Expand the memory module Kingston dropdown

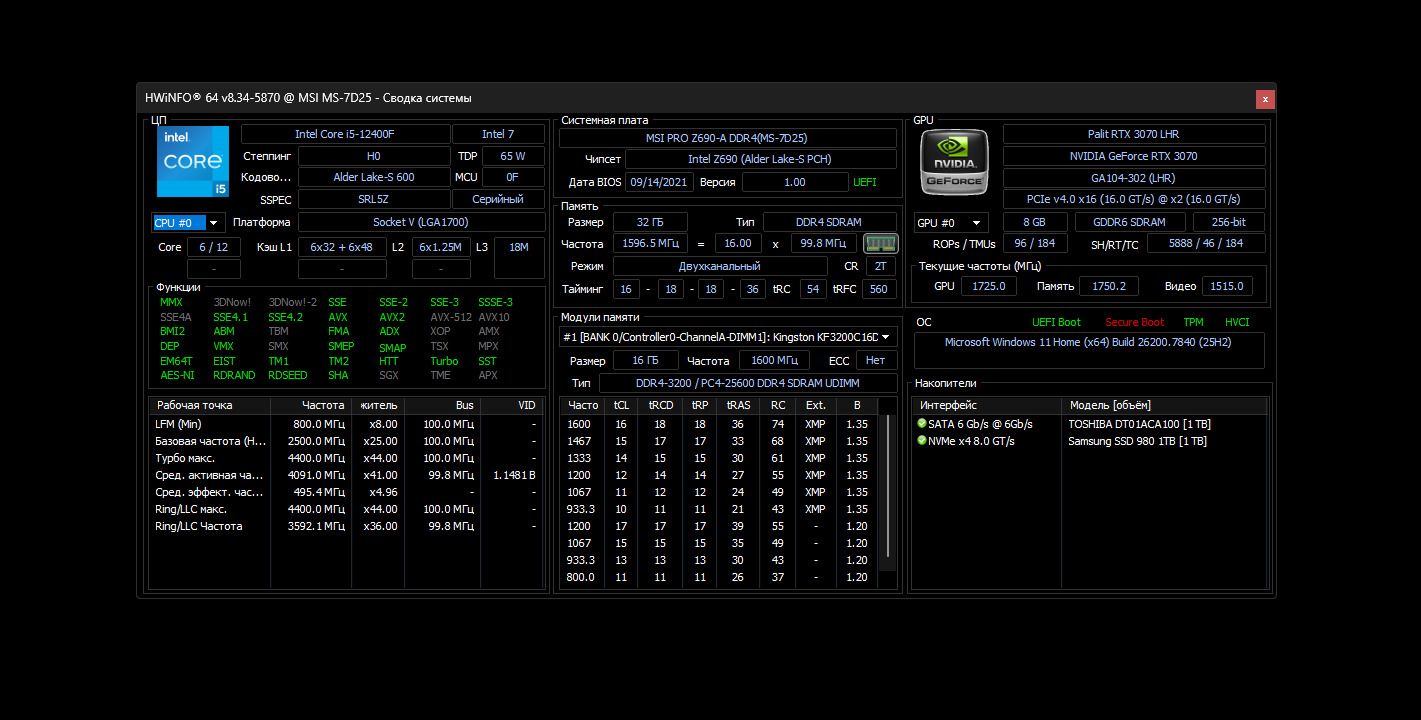click(885, 338)
